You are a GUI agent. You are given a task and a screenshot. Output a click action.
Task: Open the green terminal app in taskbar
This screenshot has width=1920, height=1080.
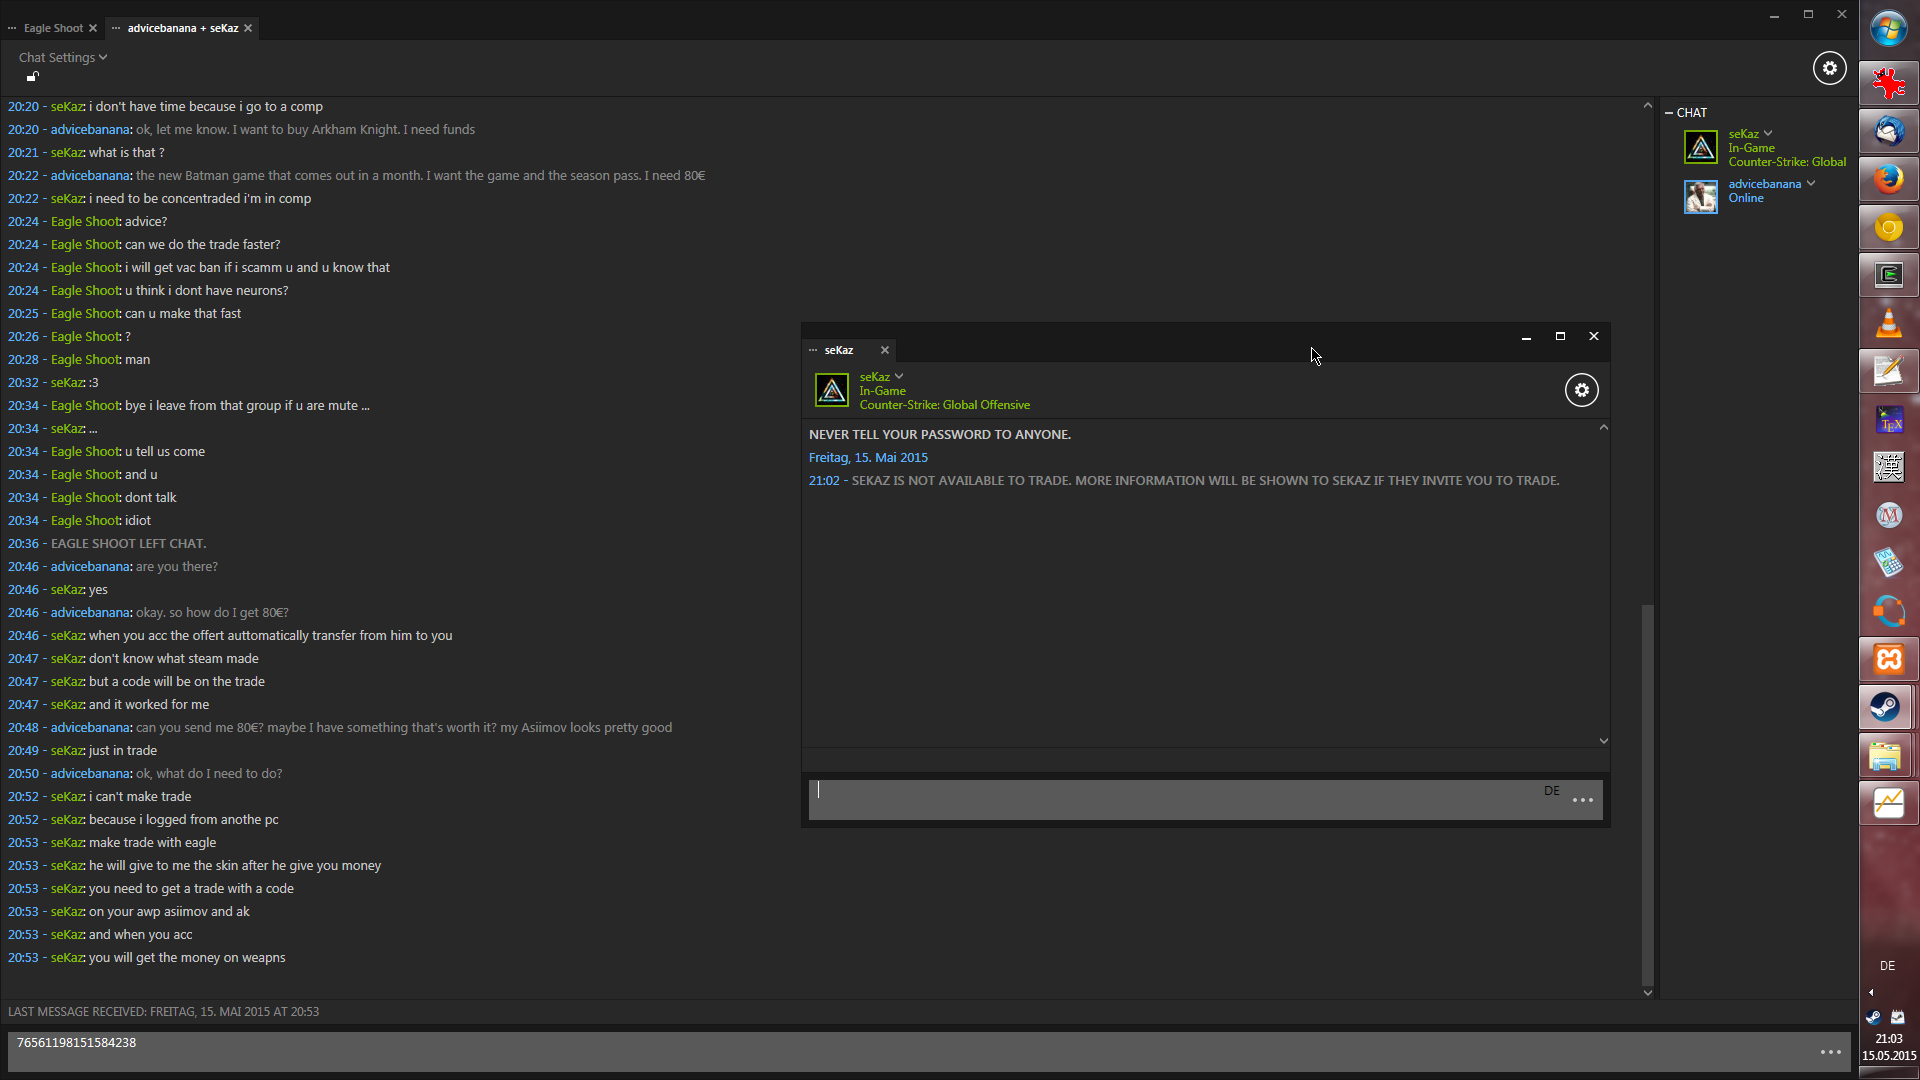1889,275
